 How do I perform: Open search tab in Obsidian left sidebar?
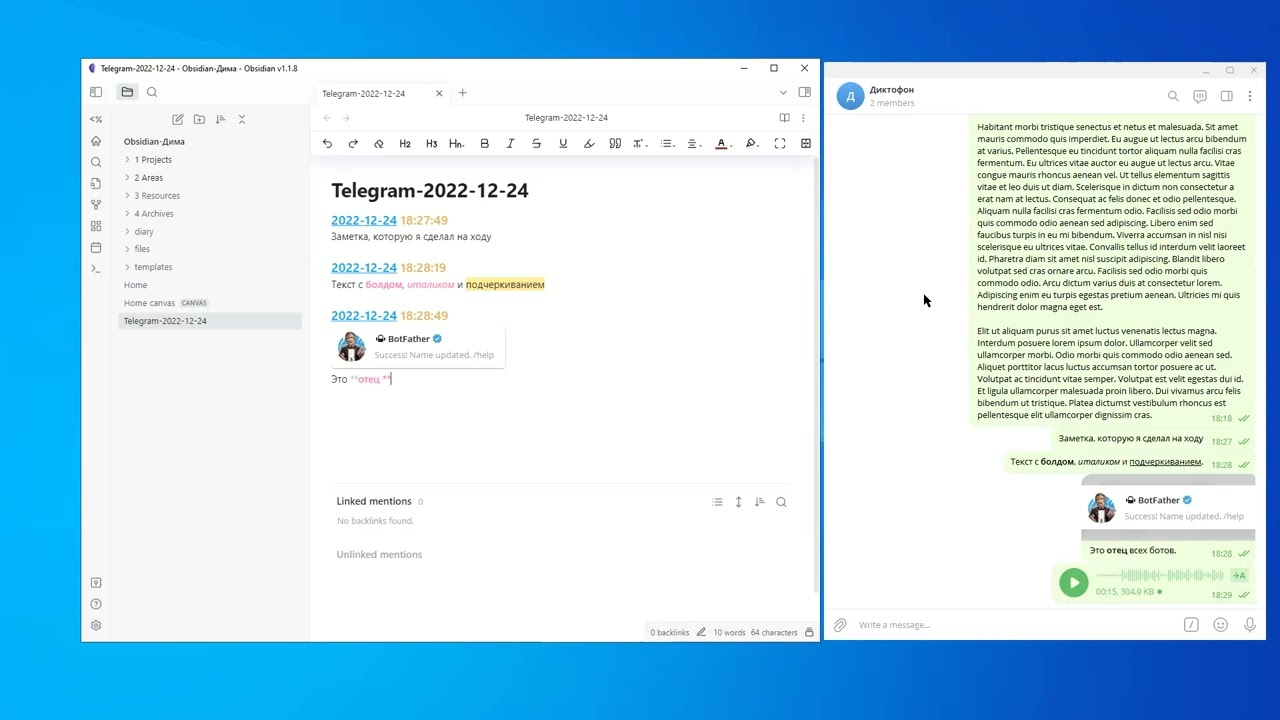pyautogui.click(x=152, y=92)
